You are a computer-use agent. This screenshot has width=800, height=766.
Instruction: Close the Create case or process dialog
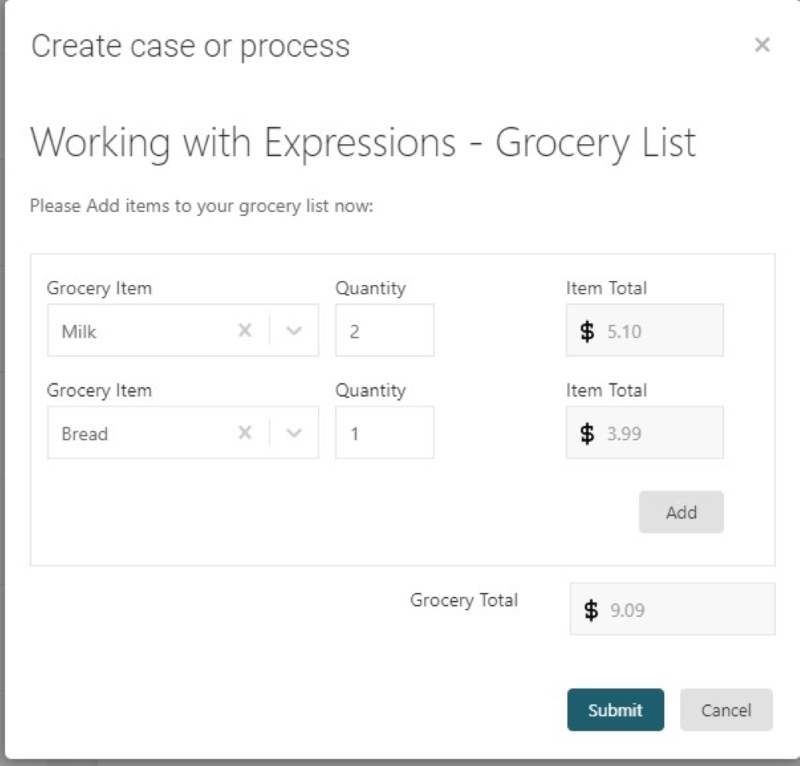(762, 45)
